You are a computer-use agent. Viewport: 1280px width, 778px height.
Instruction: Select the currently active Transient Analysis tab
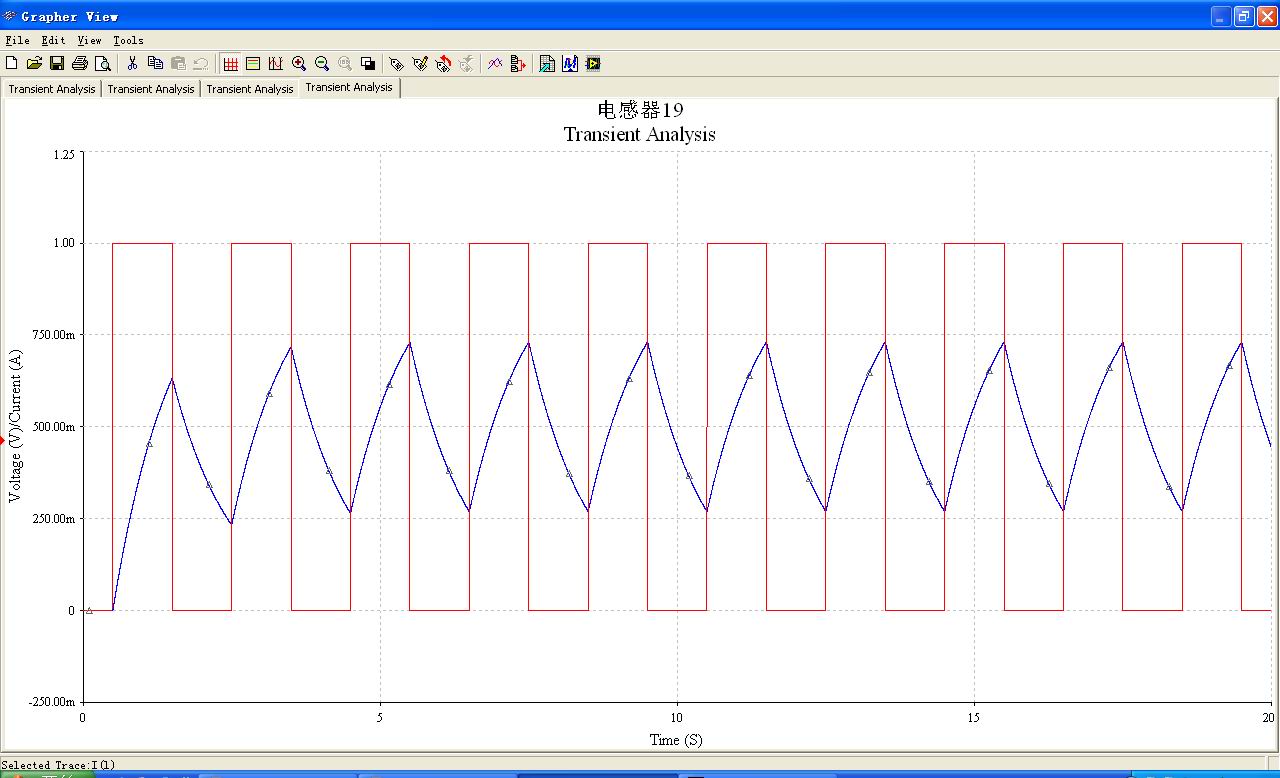[349, 87]
